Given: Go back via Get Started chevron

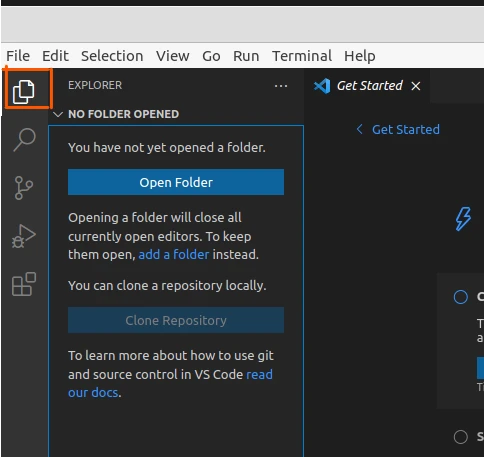Looking at the screenshot, I should click(359, 129).
